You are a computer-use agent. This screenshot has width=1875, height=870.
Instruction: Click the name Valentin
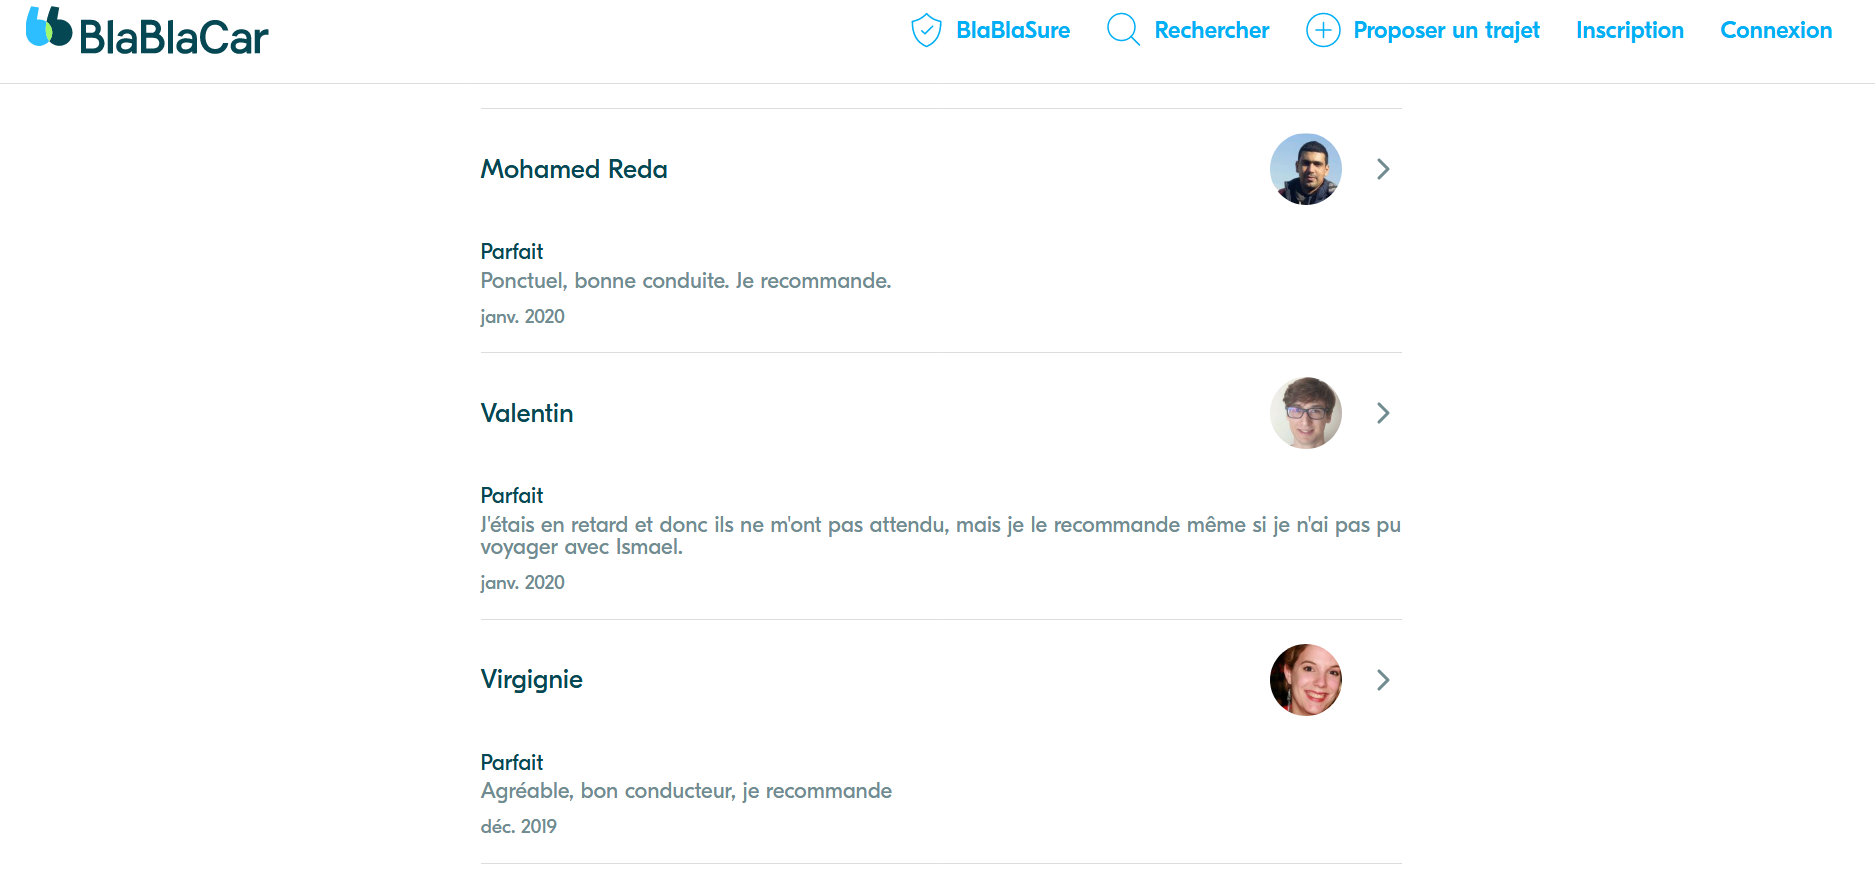(x=526, y=413)
